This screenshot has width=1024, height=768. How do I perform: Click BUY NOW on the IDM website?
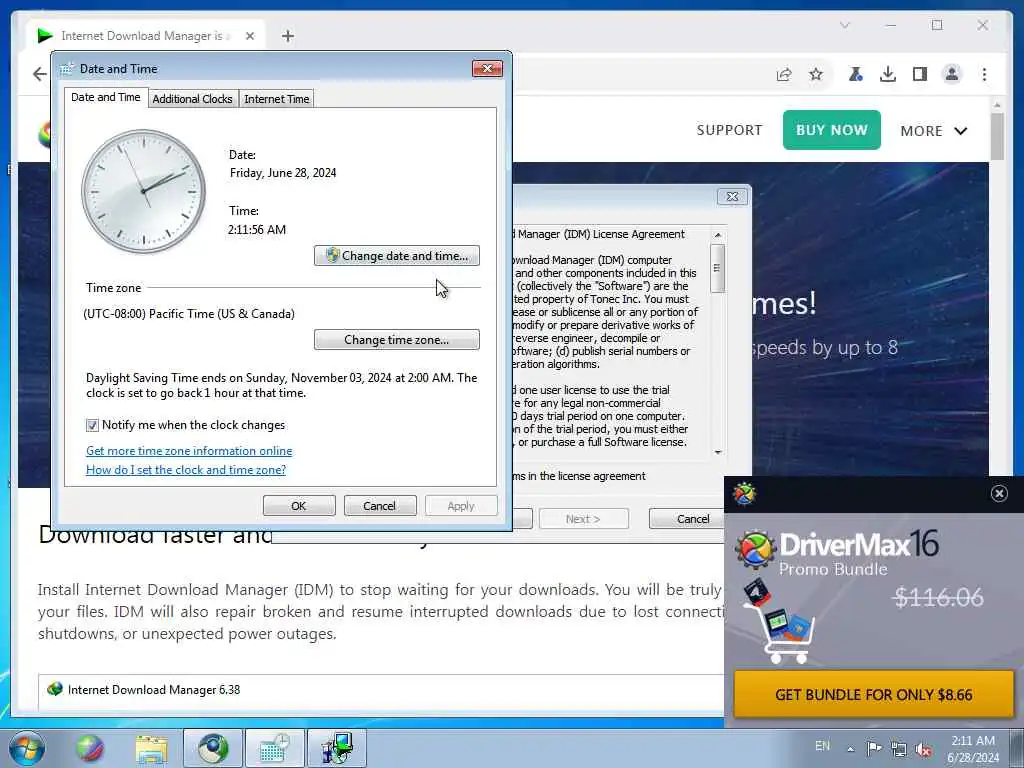(831, 130)
